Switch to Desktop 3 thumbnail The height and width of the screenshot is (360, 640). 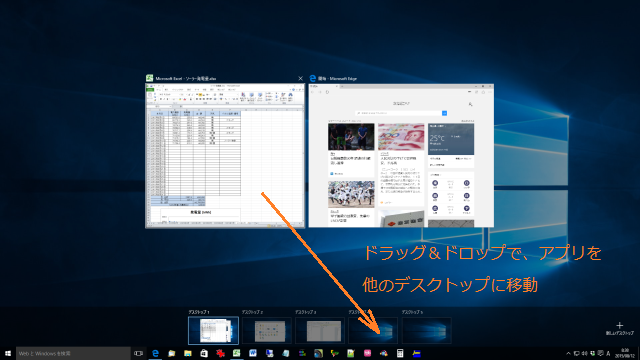[320, 331]
